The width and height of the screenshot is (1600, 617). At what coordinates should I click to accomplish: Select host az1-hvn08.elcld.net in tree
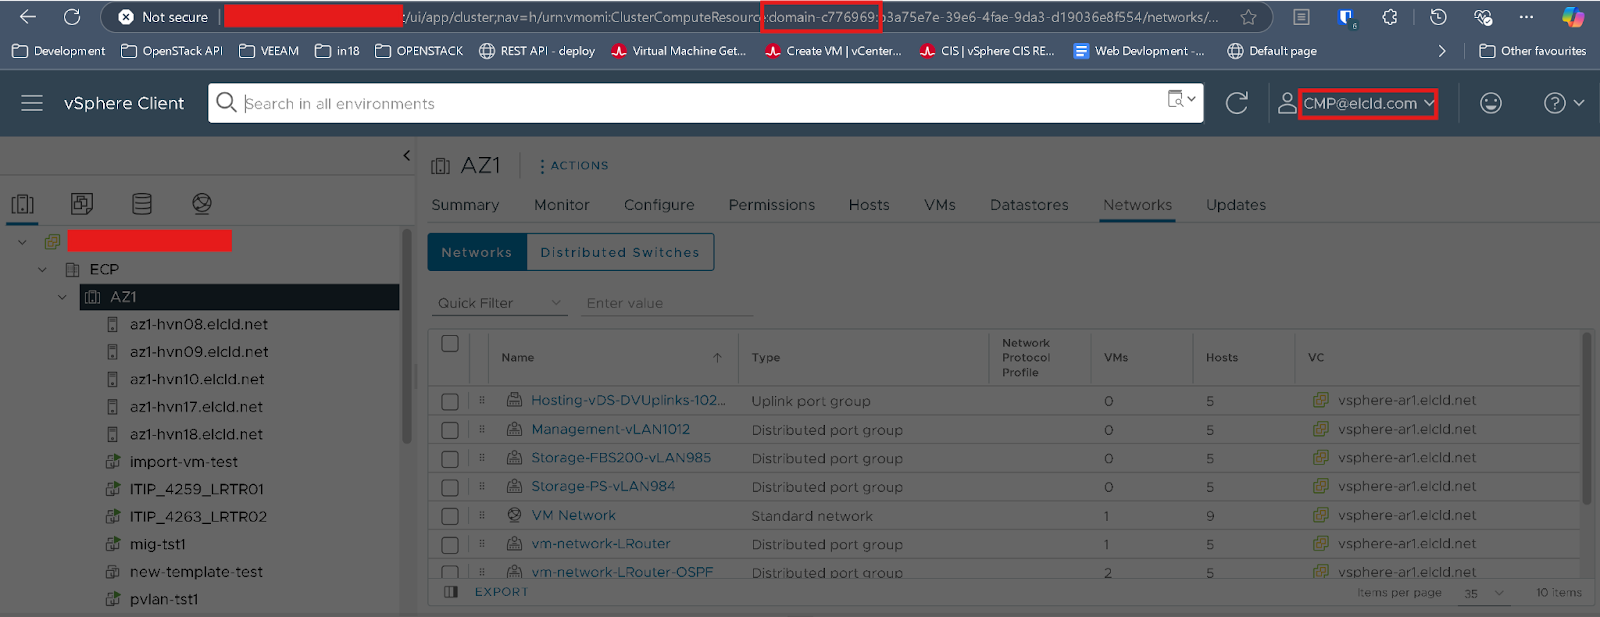click(199, 324)
